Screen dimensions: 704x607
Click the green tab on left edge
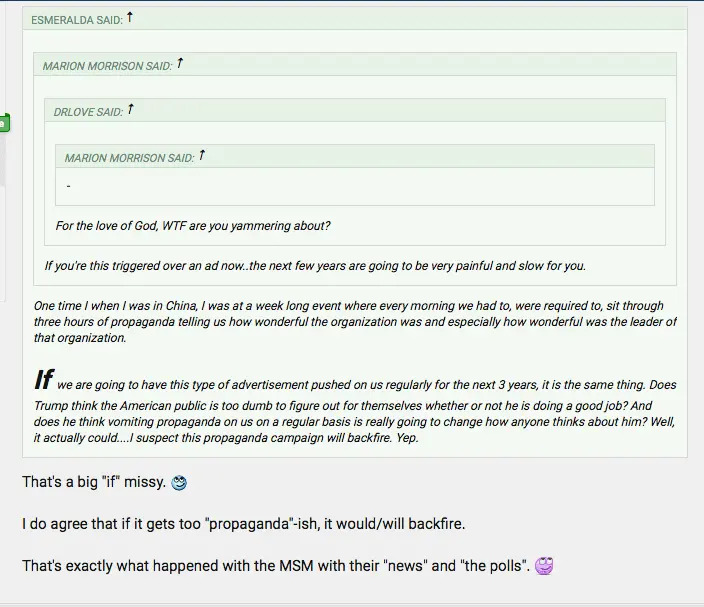tap(4, 123)
